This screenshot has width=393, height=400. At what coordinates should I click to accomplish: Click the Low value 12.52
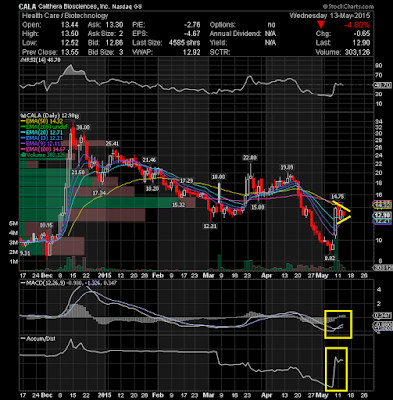pos(70,43)
